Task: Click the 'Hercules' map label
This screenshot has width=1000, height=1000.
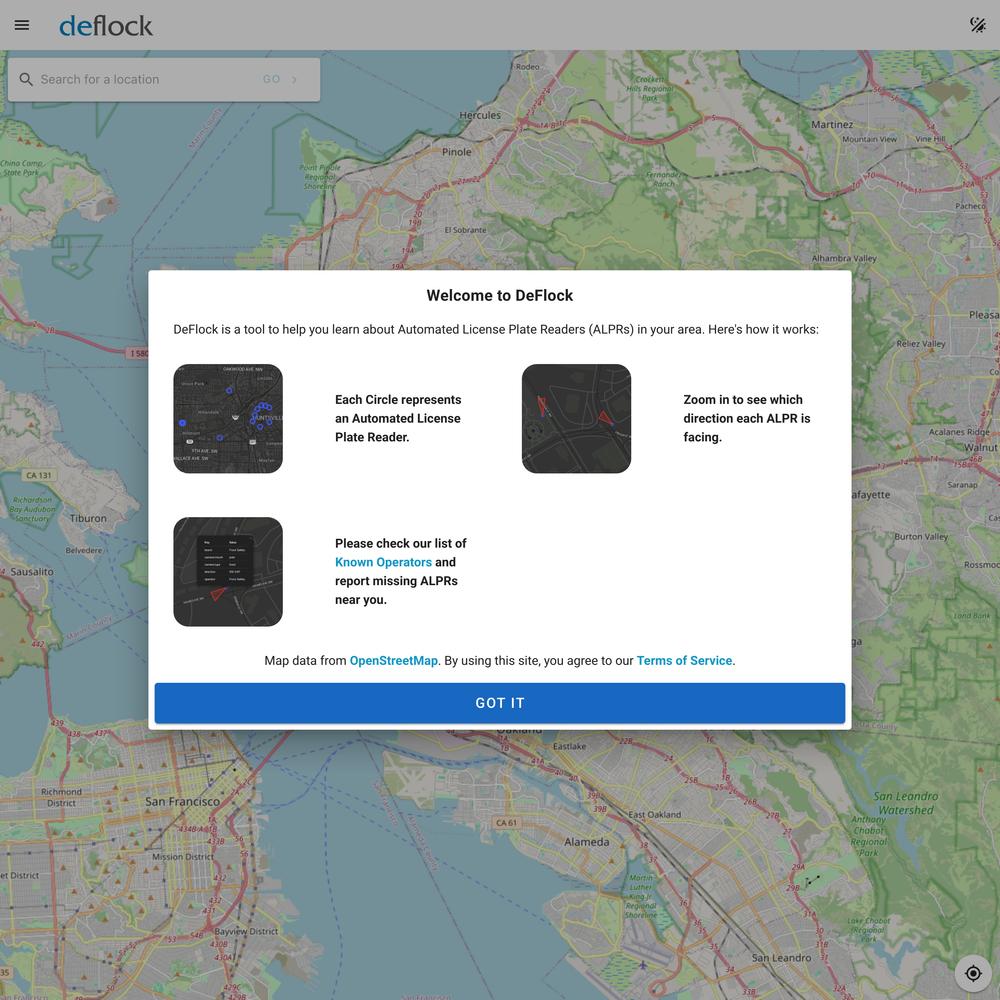Action: point(480,115)
